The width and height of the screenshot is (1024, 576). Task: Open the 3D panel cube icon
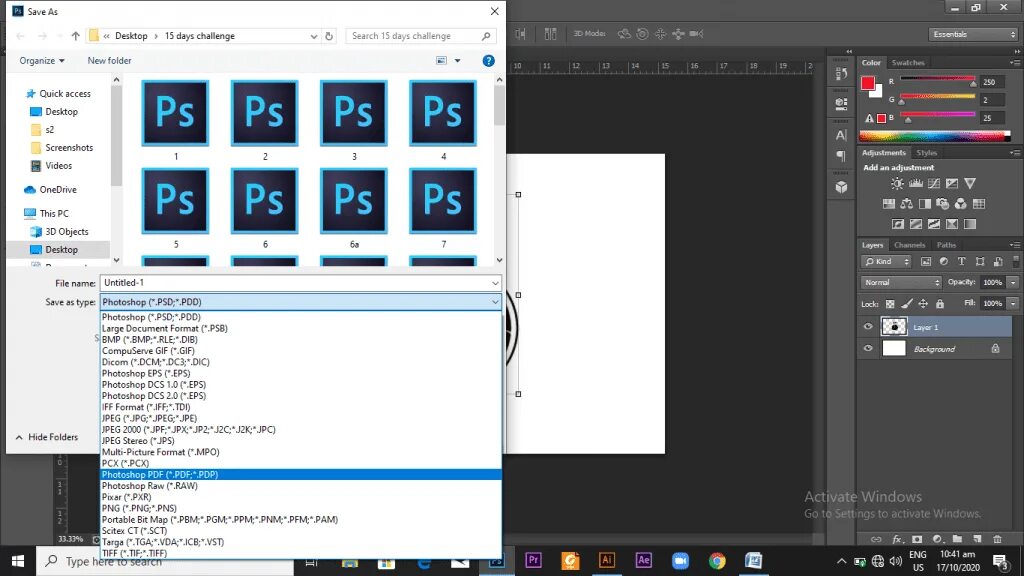point(841,187)
